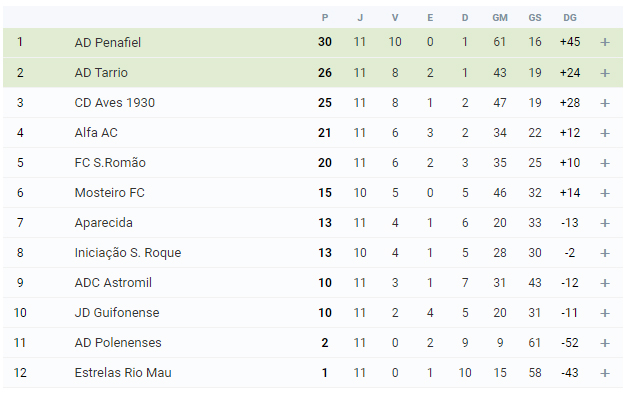Open CD Aves 1930 team link

pyautogui.click(x=114, y=103)
